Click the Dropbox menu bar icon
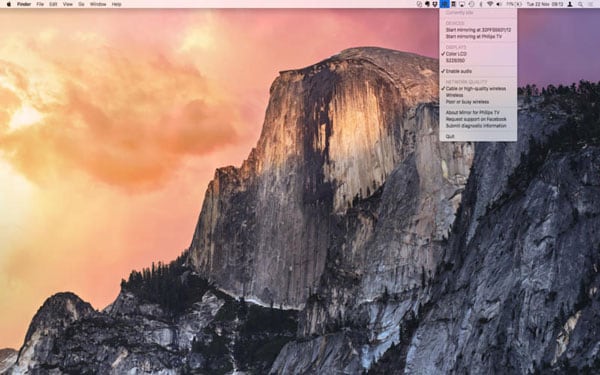The image size is (600, 375). [435, 4]
